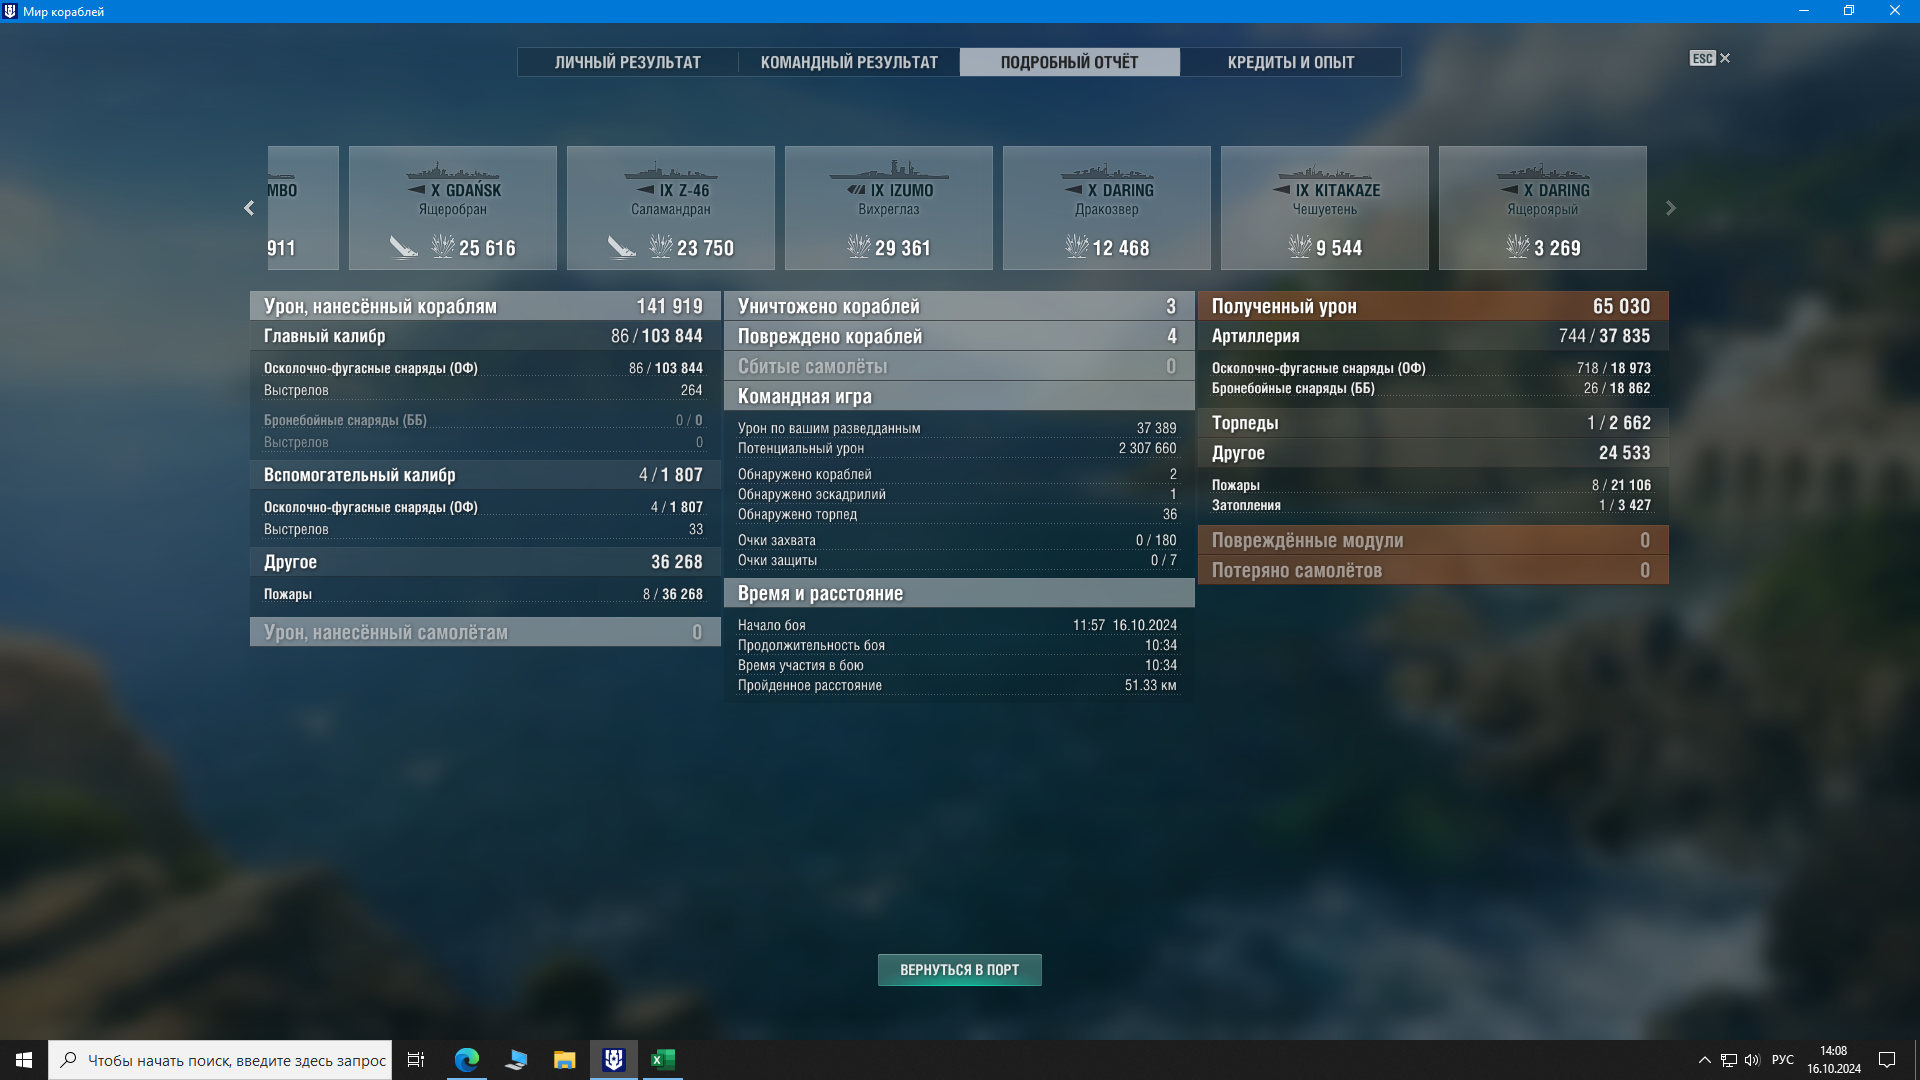This screenshot has height=1080, width=1920.
Task: Open Microsoft Edge from taskbar
Action: click(x=466, y=1060)
